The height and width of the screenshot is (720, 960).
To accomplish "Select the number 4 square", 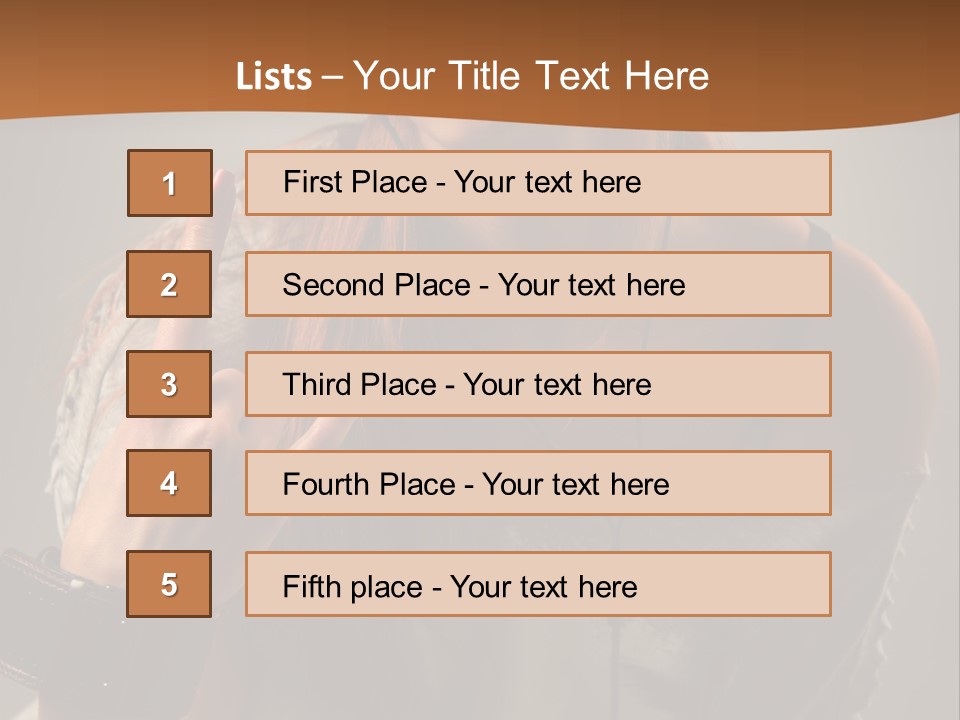I will tap(169, 483).
